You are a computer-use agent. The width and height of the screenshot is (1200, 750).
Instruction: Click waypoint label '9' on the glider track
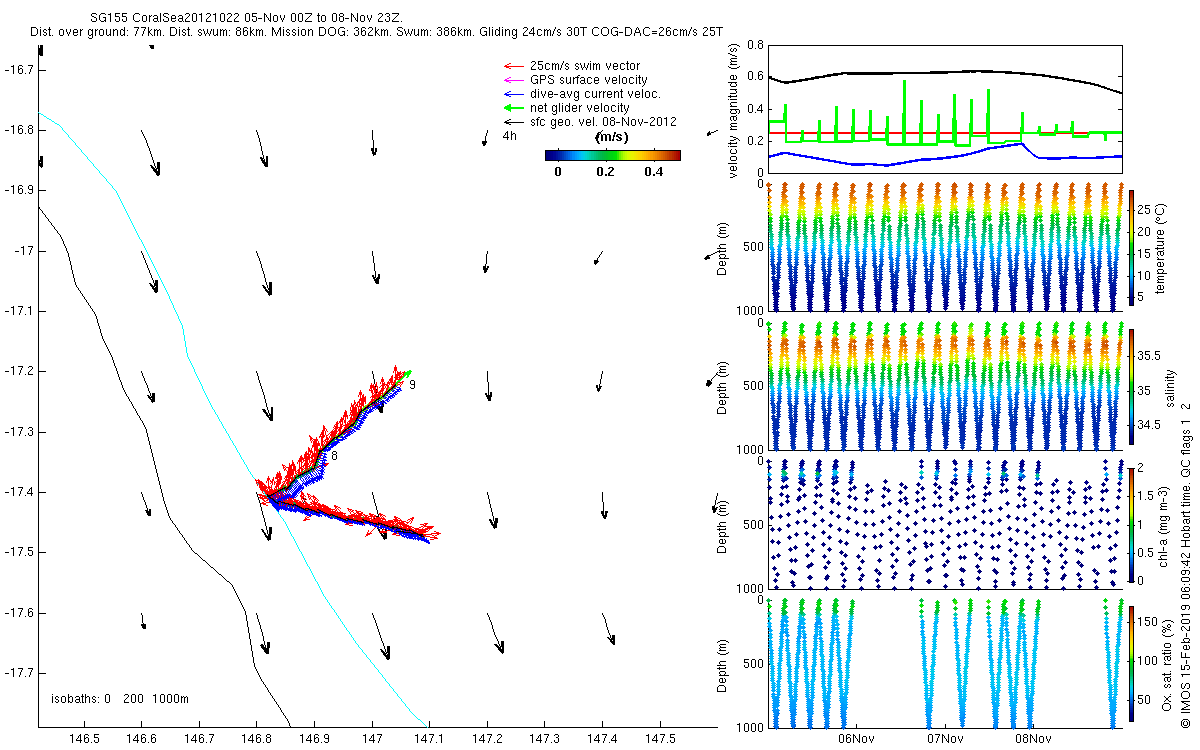coord(413,385)
